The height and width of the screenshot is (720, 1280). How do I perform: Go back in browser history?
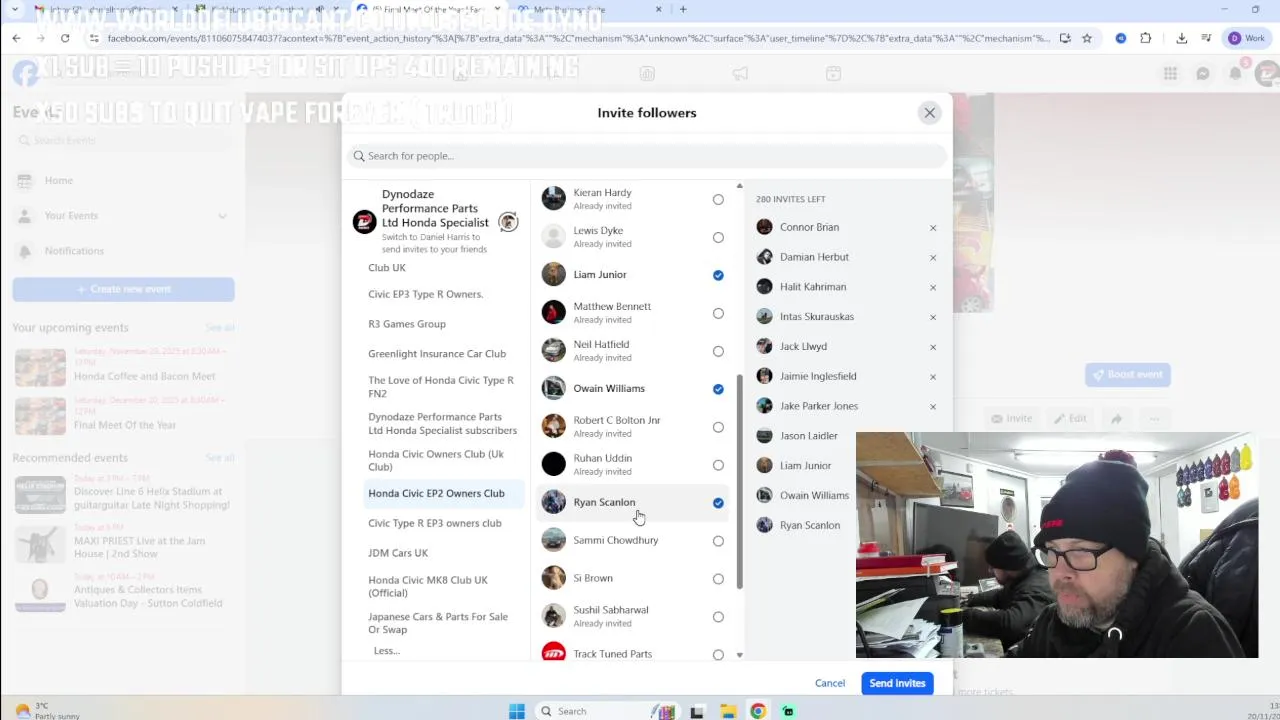16,38
